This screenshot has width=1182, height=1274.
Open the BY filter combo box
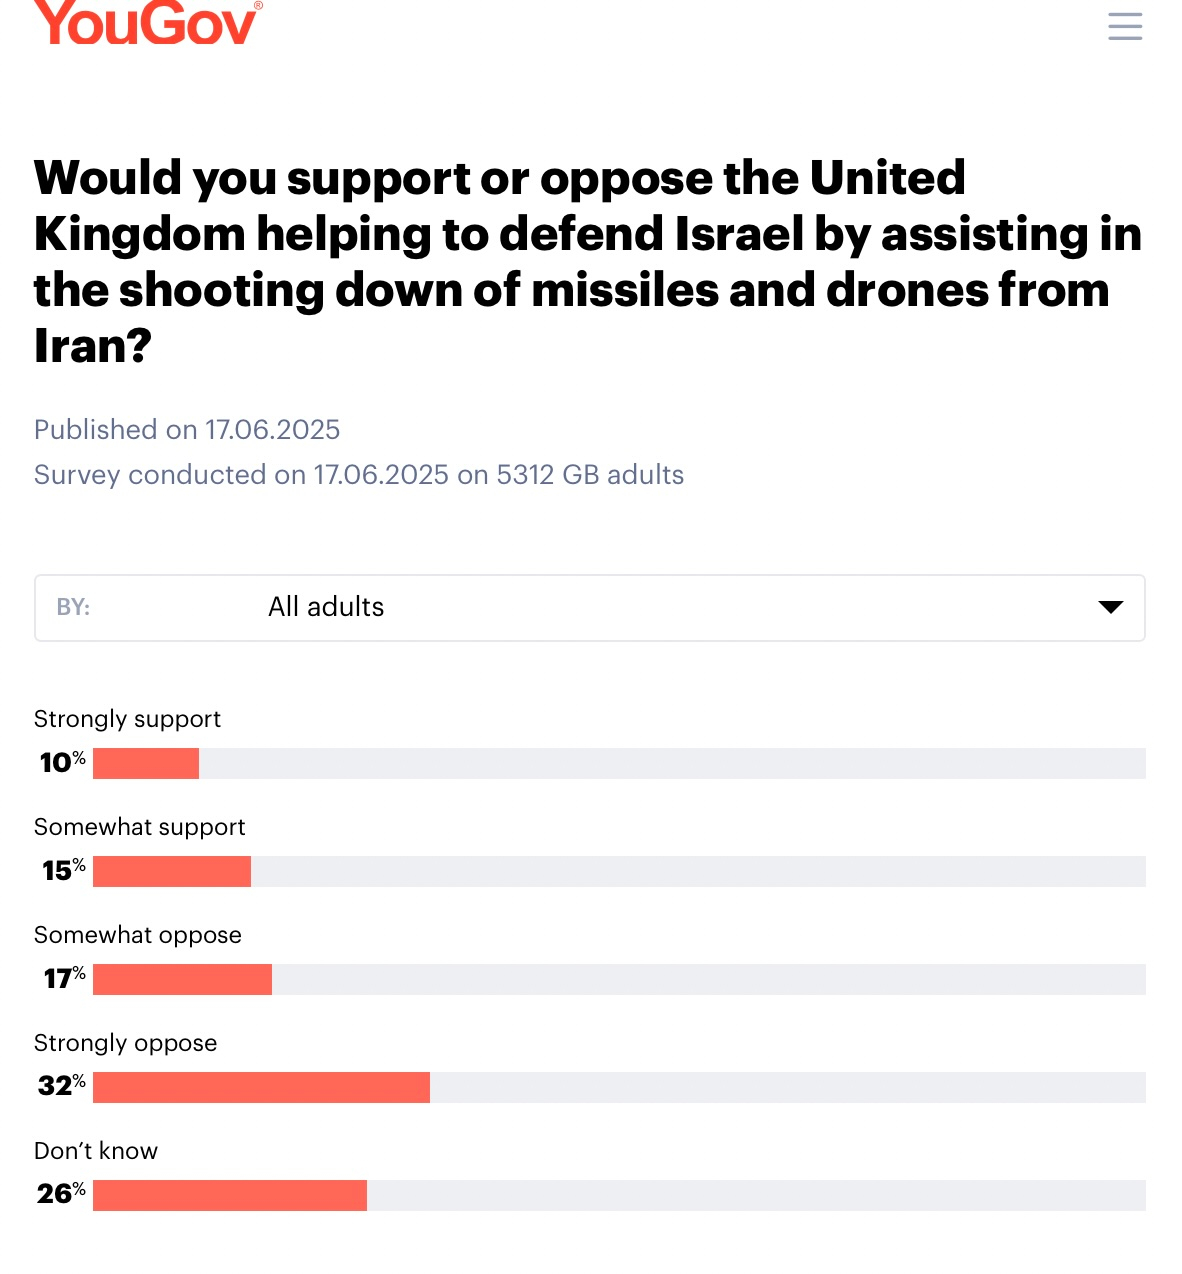point(589,608)
